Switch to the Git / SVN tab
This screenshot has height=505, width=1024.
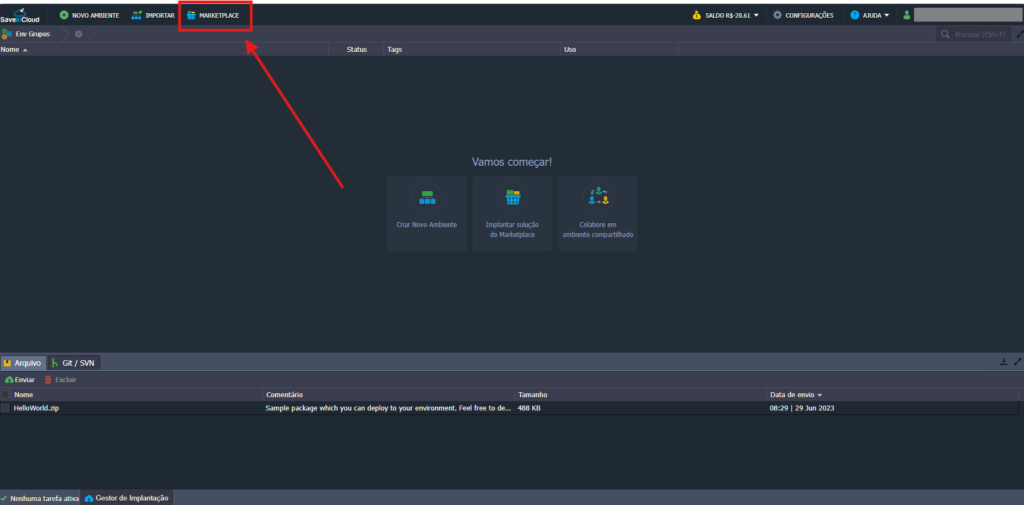pos(72,362)
